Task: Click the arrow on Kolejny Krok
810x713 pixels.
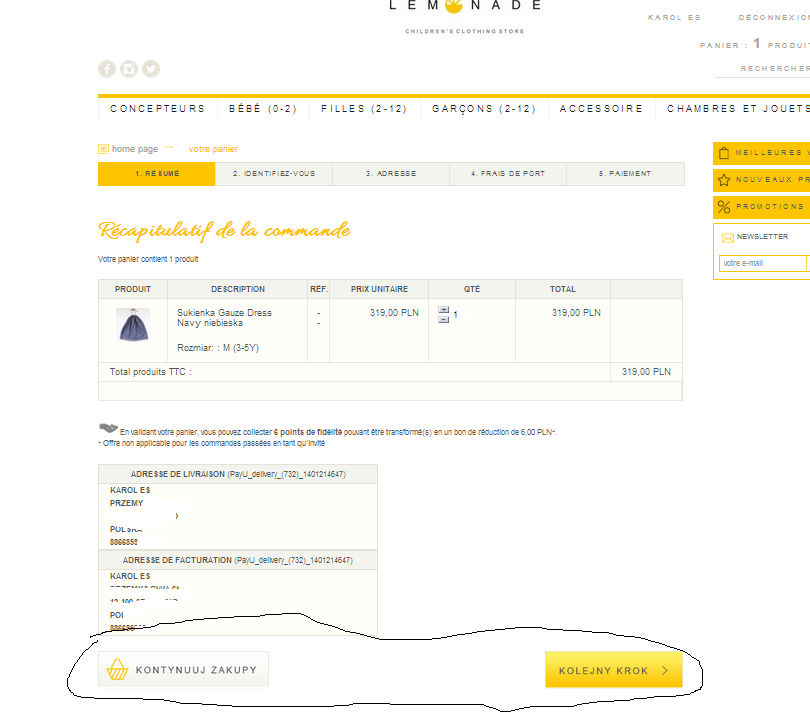Action: [x=665, y=670]
